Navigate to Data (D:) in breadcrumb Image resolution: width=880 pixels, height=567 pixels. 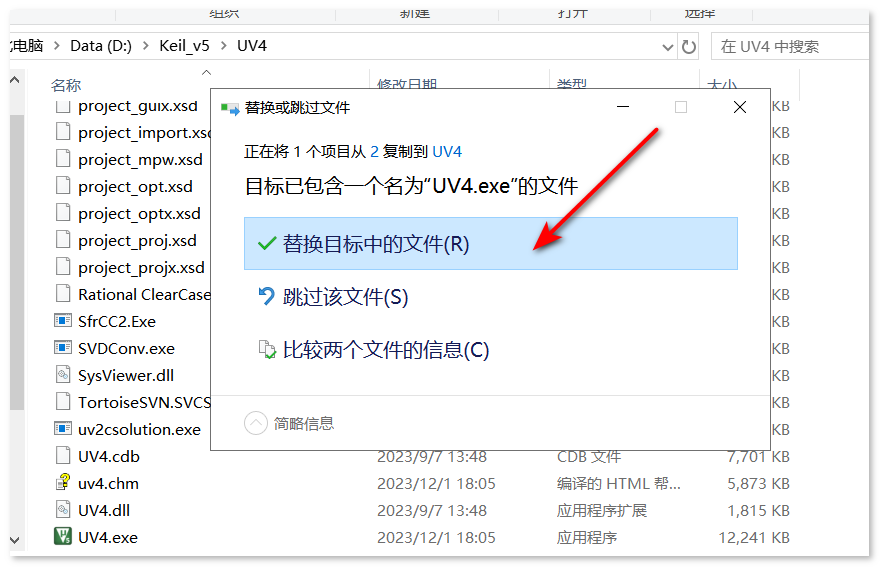pyautogui.click(x=101, y=46)
